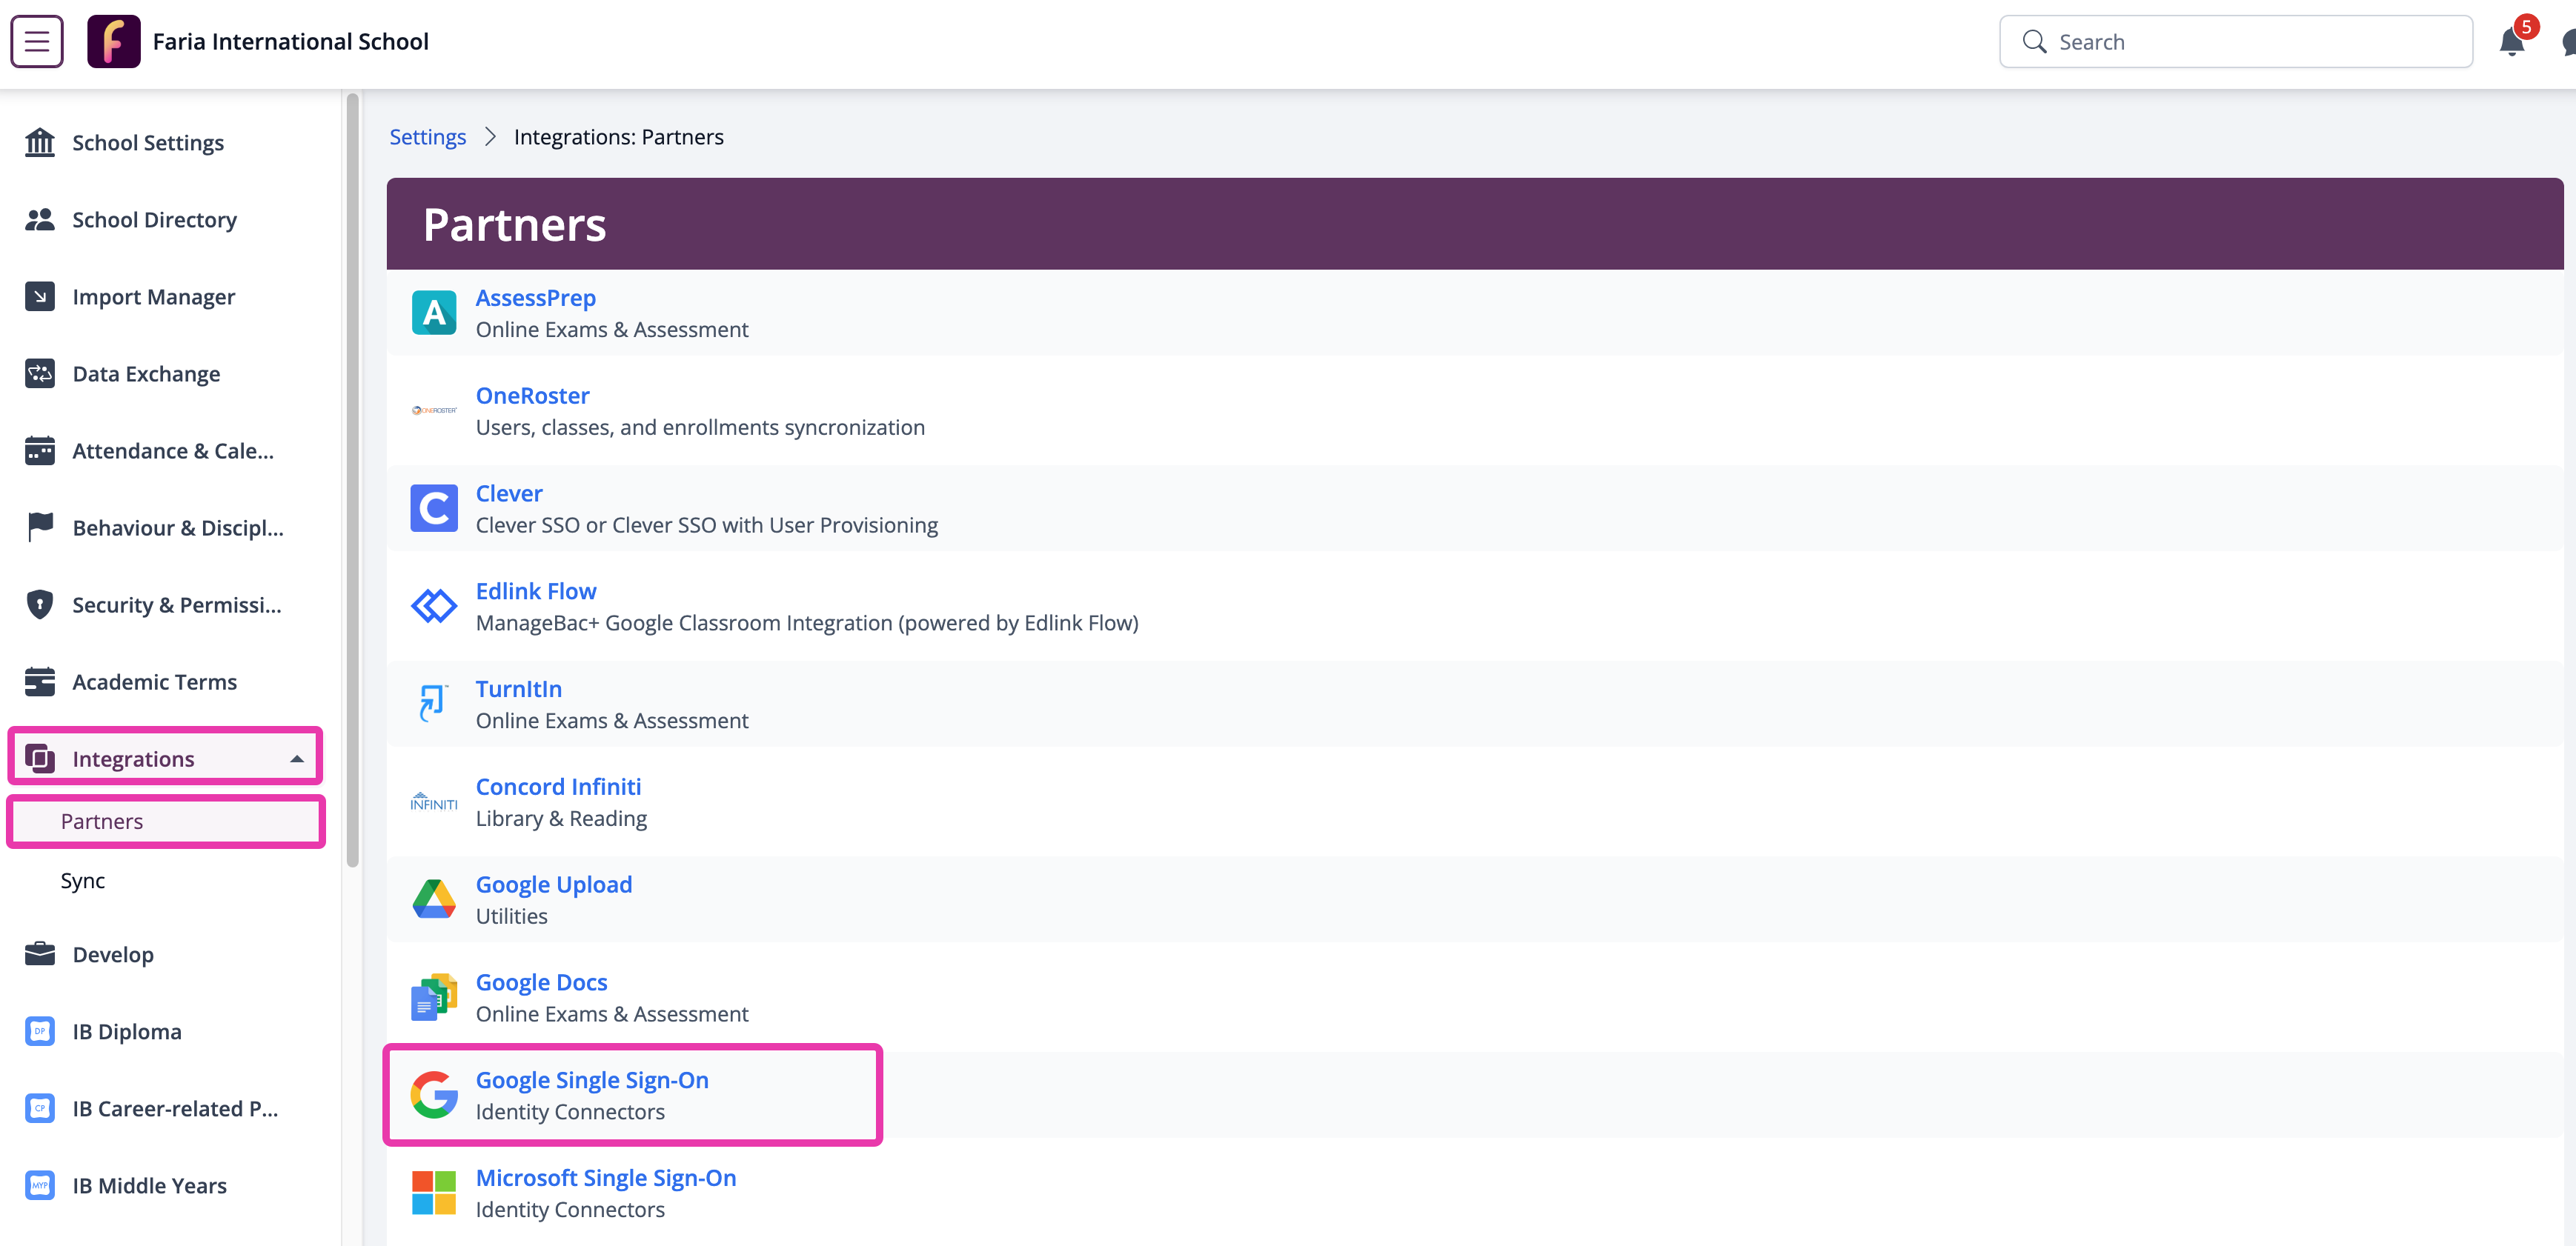Click the Academic Terms icon
The height and width of the screenshot is (1246, 2576).
(x=39, y=681)
